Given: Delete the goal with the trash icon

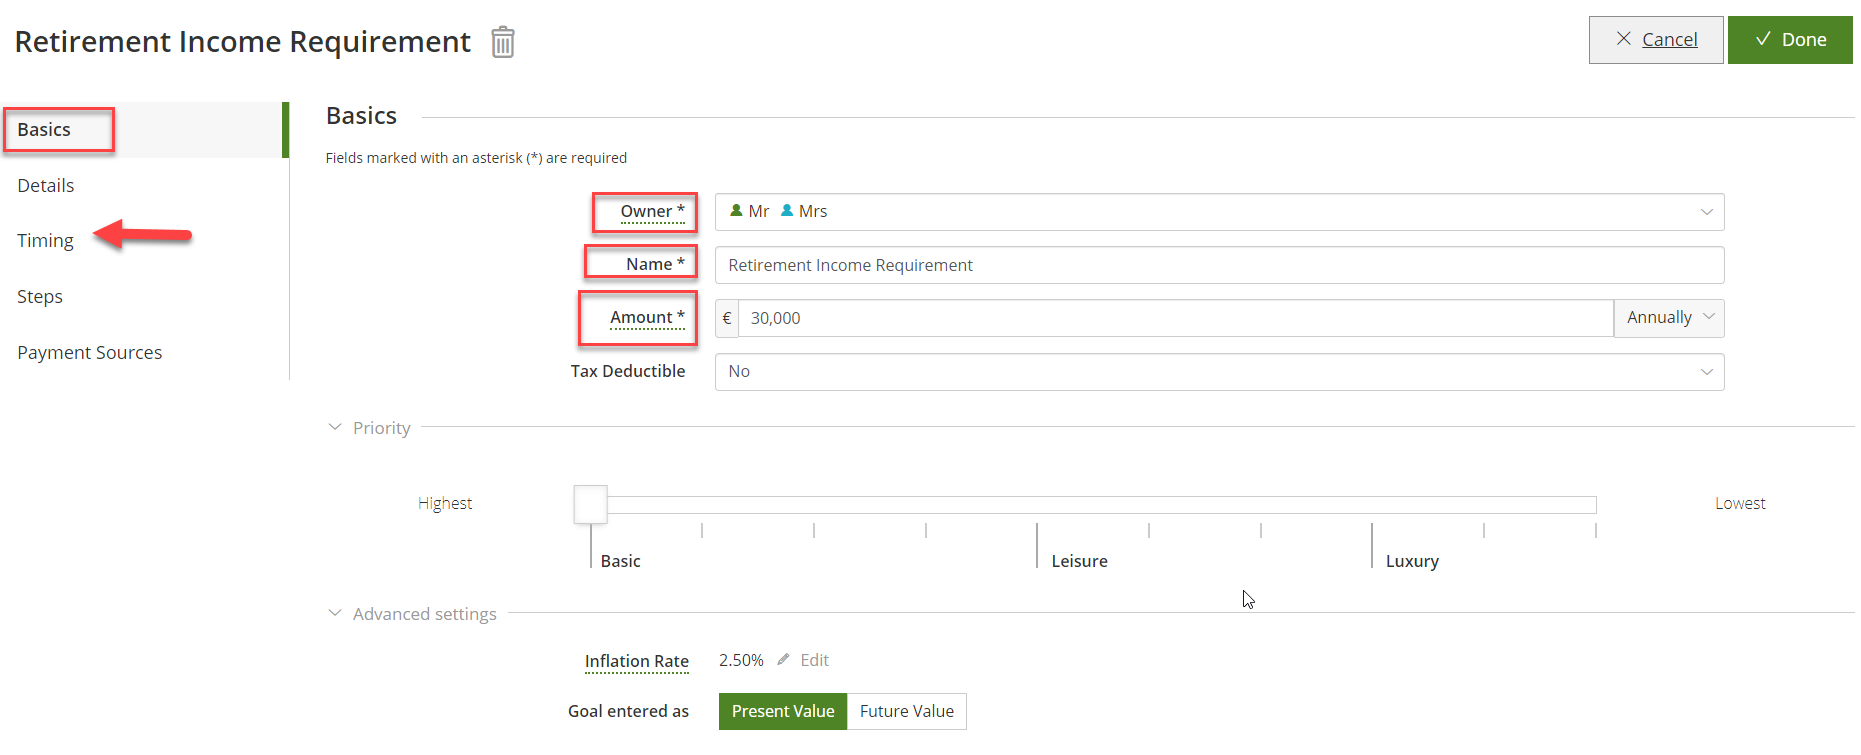Looking at the screenshot, I should point(503,42).
